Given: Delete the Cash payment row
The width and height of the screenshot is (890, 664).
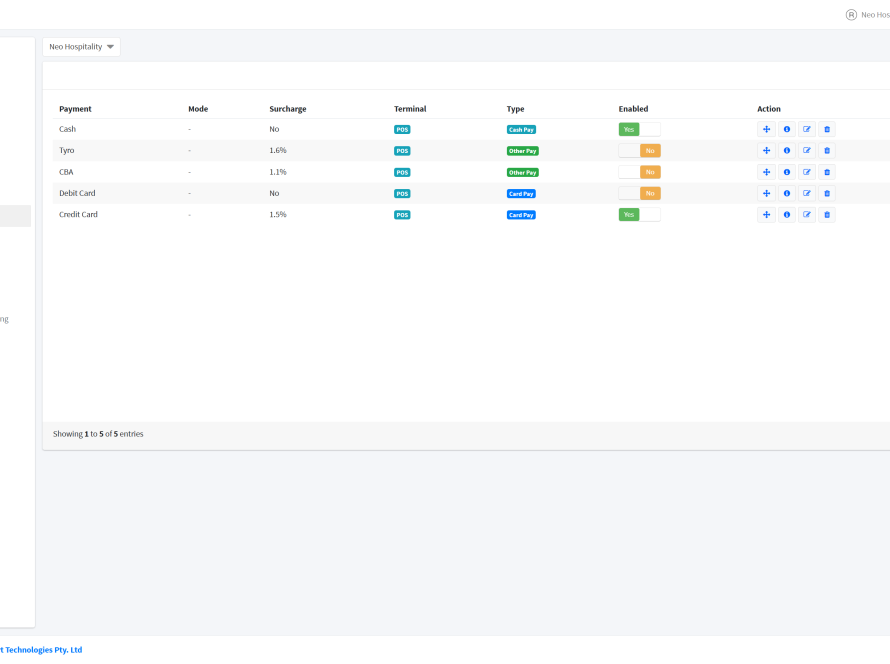Looking at the screenshot, I should point(827,129).
